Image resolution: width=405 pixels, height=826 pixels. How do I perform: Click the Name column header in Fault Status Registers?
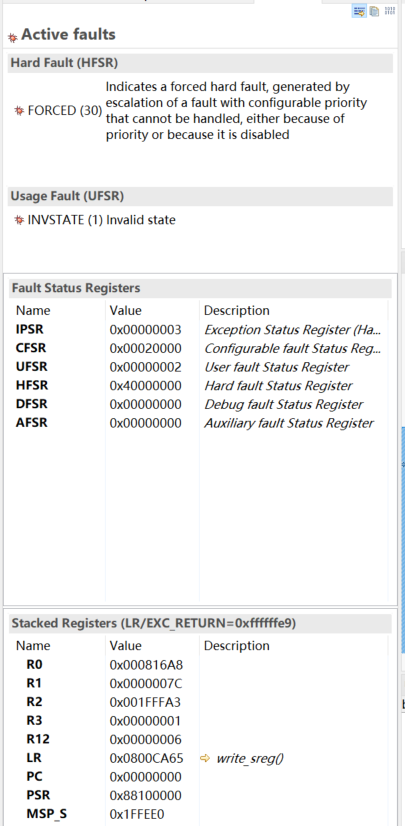[33, 310]
